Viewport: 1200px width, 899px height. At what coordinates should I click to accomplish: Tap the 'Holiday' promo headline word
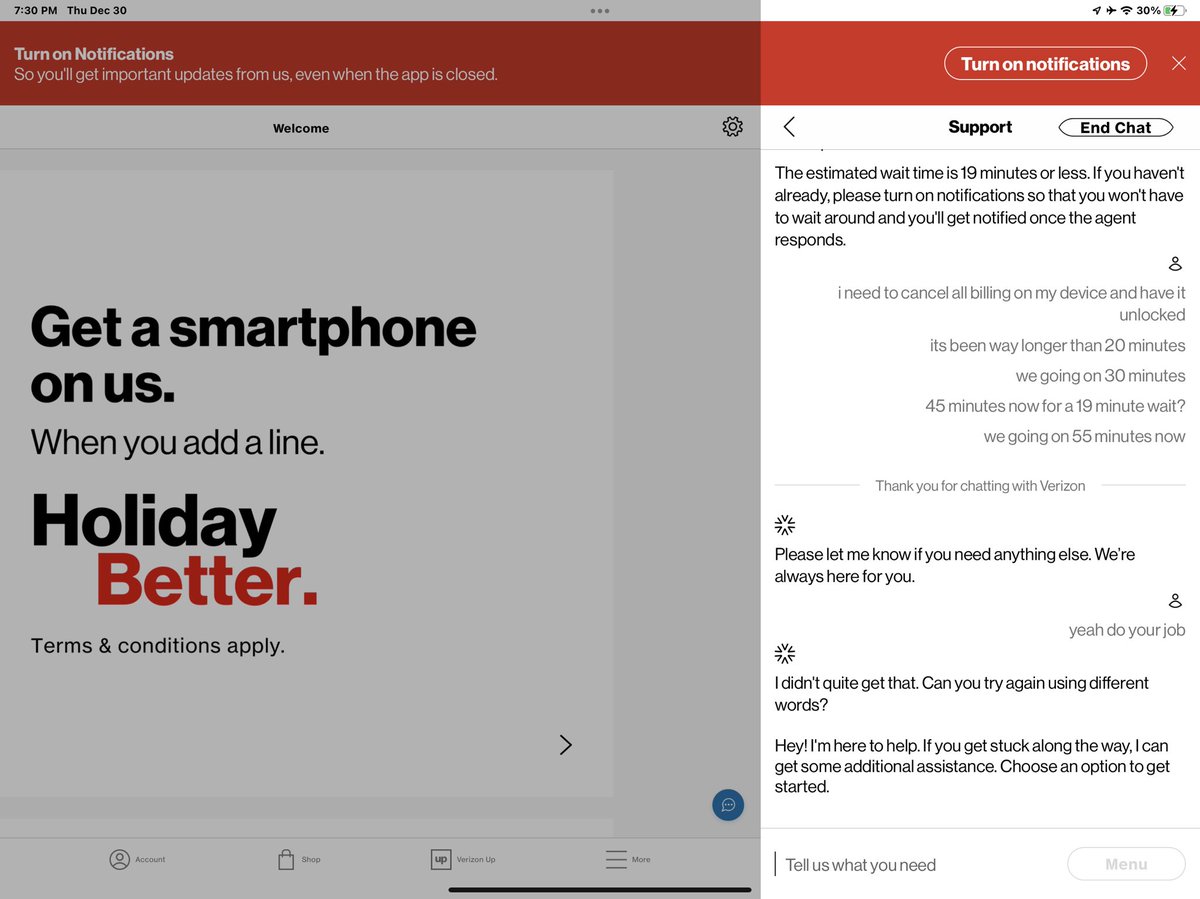pos(153,522)
